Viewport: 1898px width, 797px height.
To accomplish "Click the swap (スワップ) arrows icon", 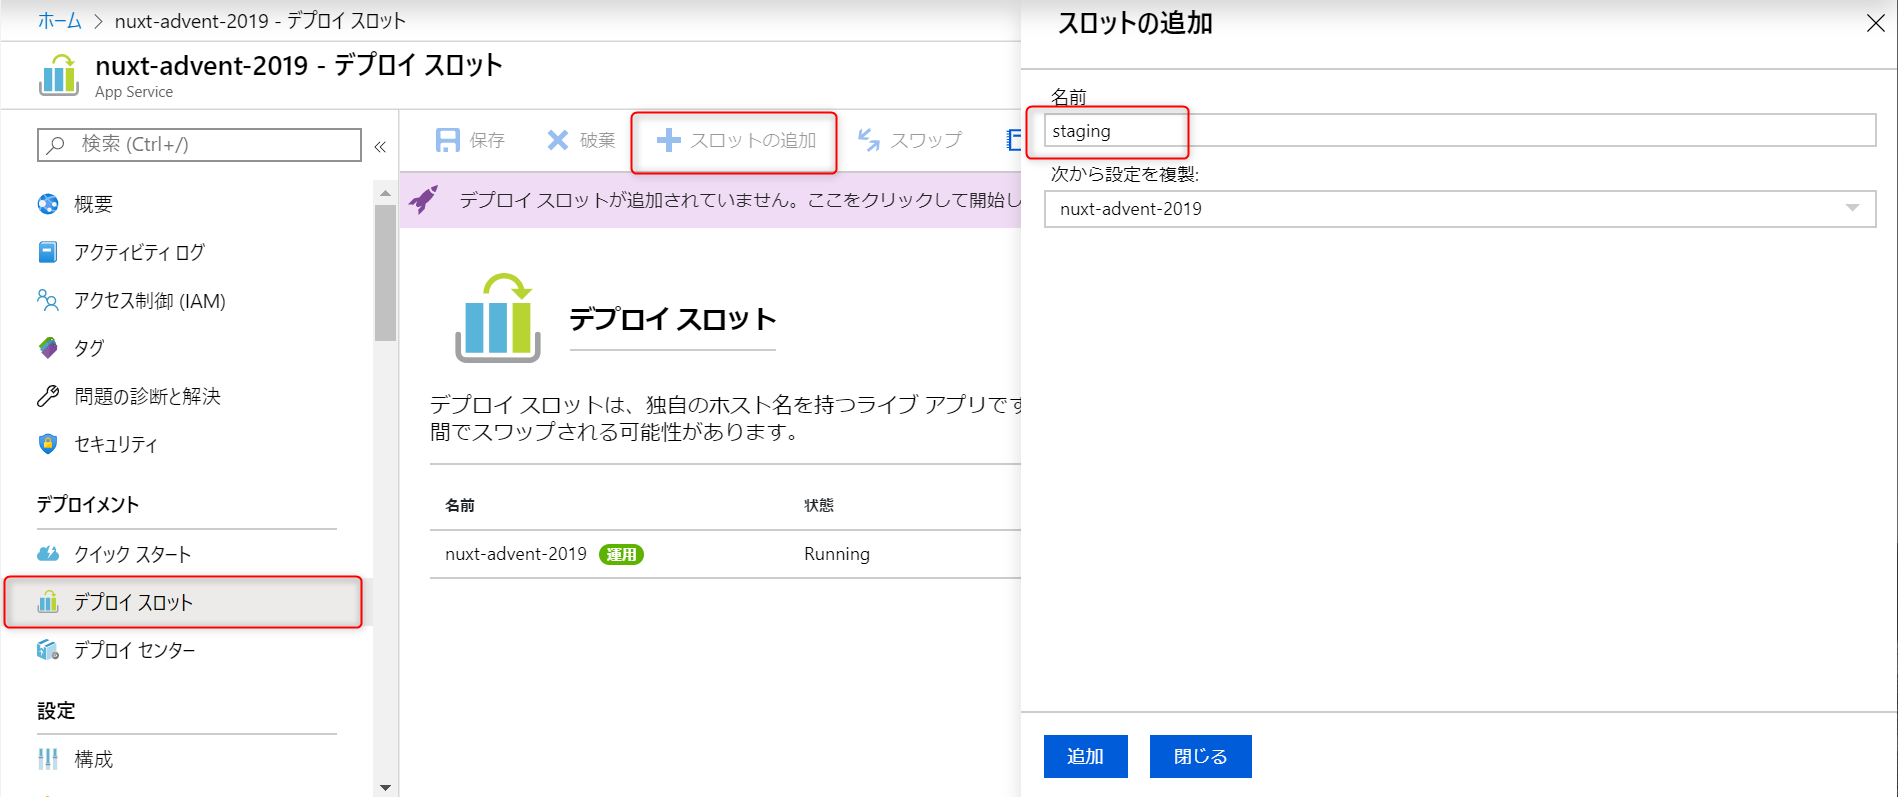I will tap(869, 140).
